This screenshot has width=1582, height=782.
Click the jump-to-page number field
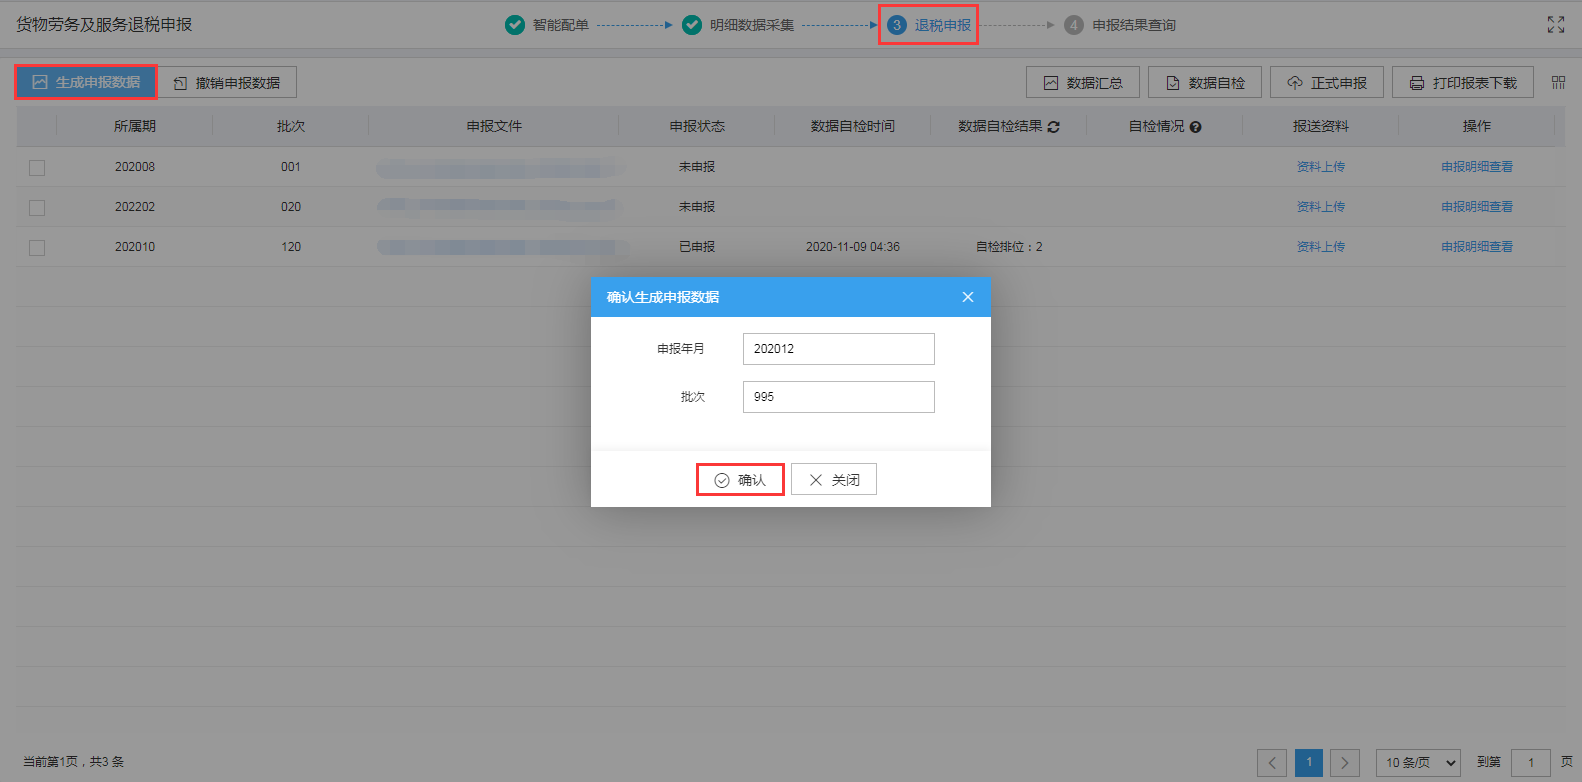click(x=1531, y=762)
